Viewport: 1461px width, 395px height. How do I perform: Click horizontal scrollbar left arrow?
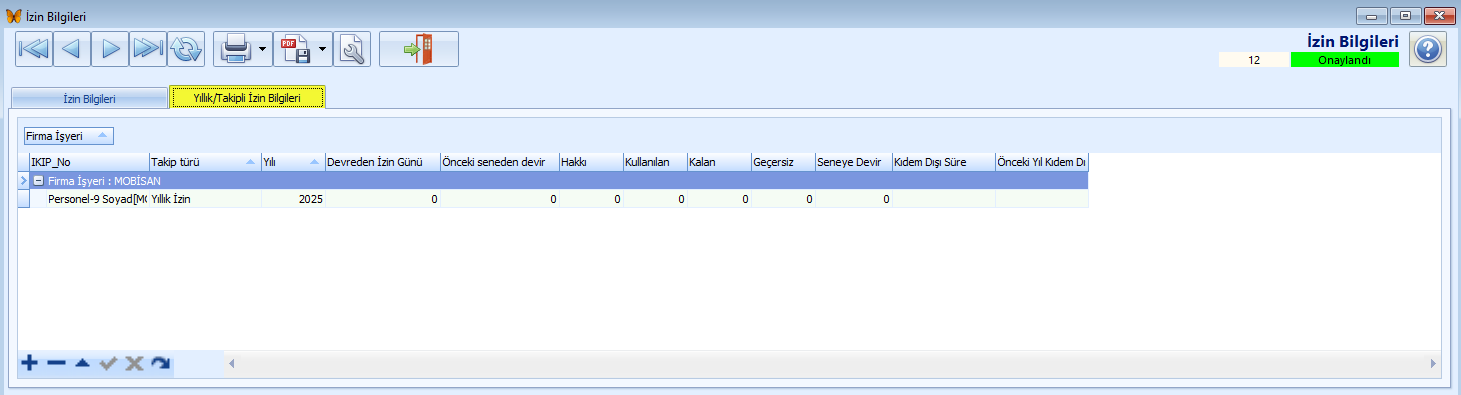(x=232, y=363)
